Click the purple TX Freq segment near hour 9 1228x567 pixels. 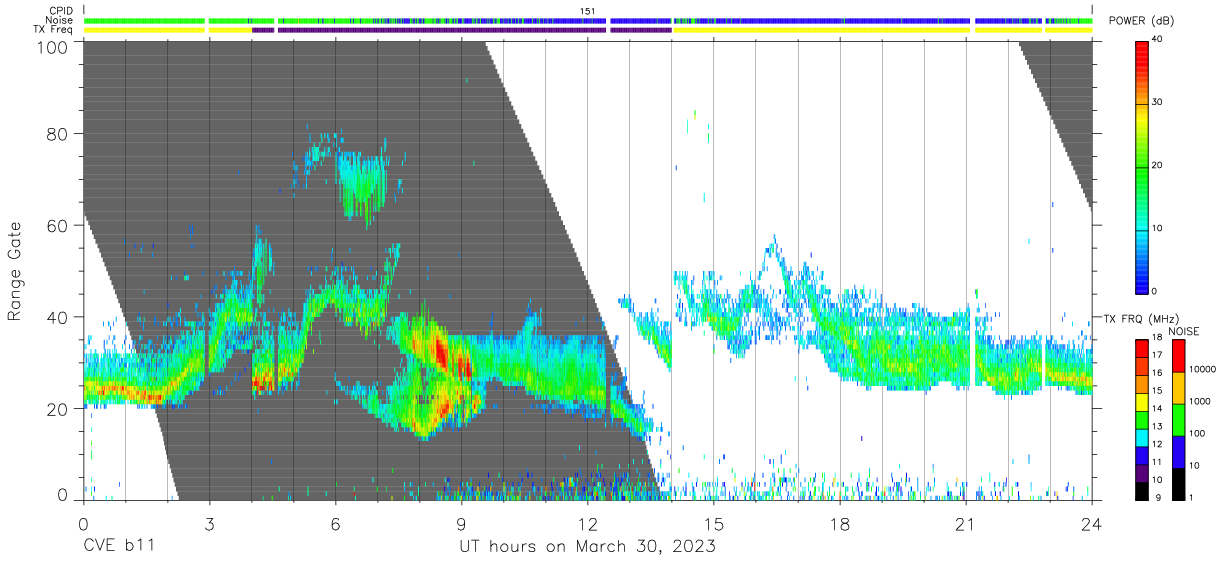[x=441, y=30]
